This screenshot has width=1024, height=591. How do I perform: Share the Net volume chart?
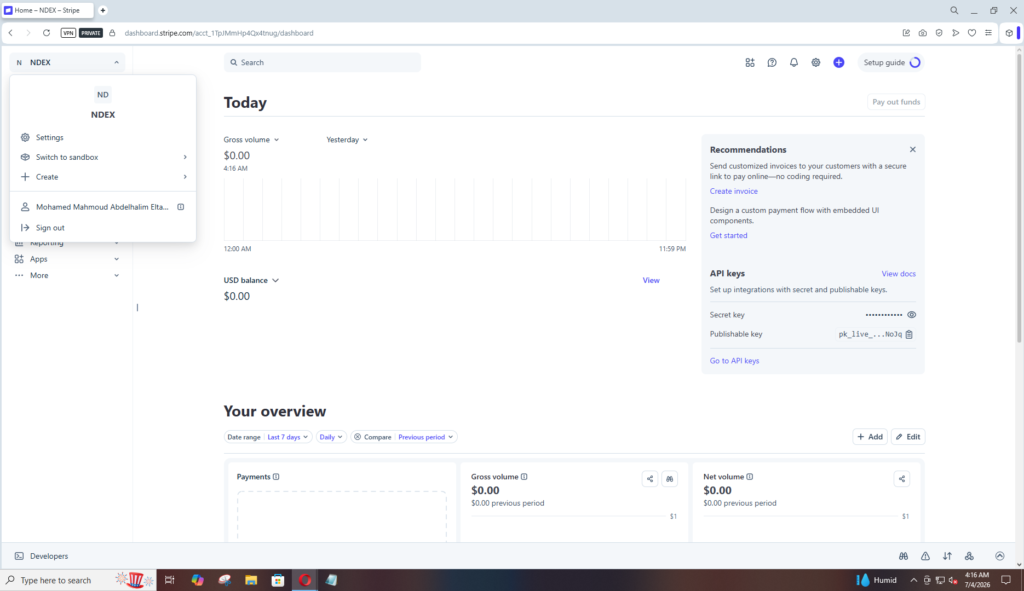(902, 479)
